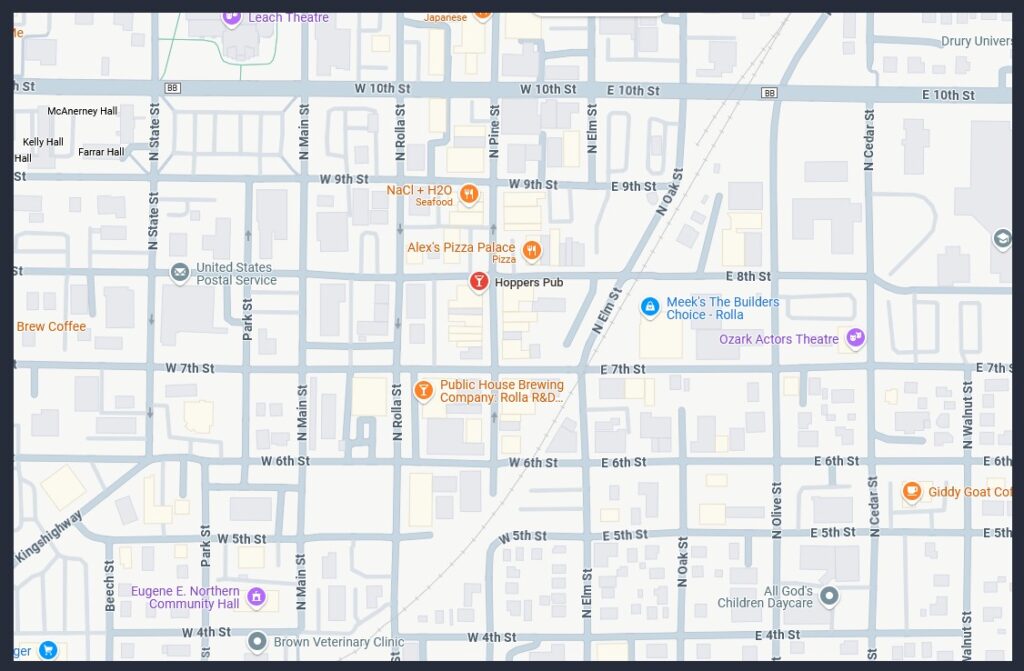1024x671 pixels.
Task: Click the Brown Veterinary Clinic gray marker
Action: (x=257, y=642)
